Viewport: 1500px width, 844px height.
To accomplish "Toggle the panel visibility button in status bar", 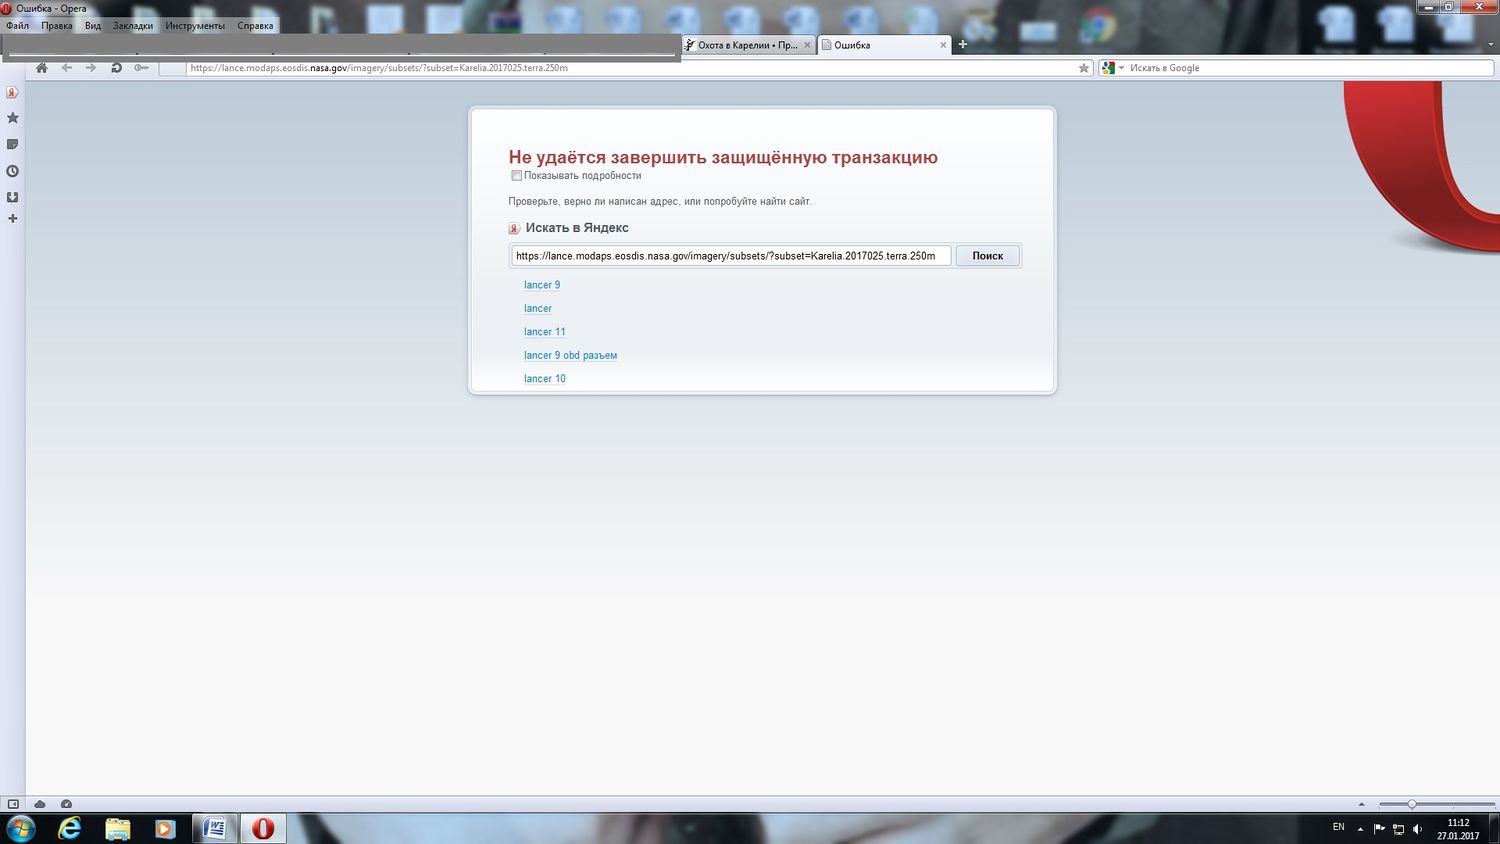I will pos(13,804).
